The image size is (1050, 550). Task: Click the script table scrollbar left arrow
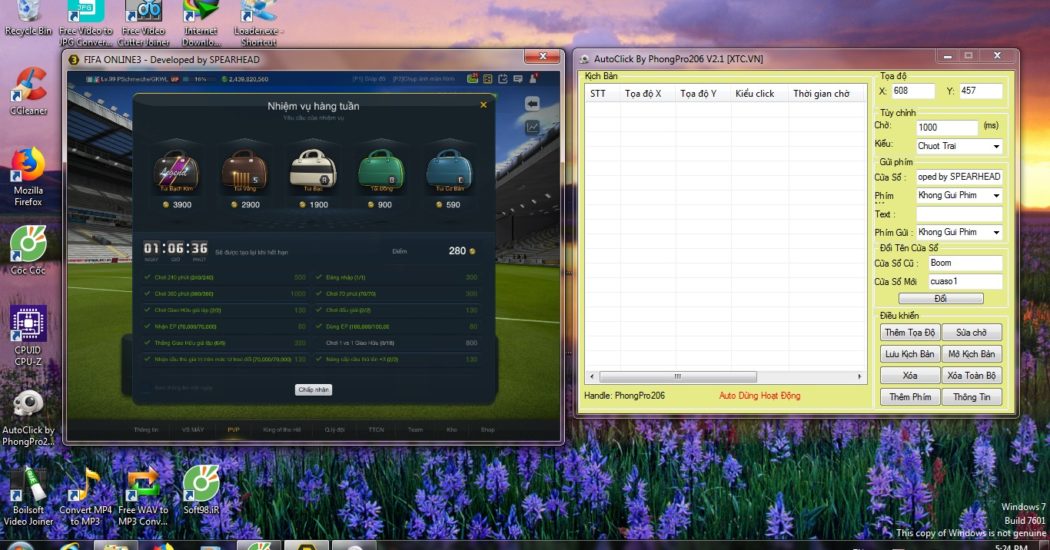pyautogui.click(x=591, y=376)
